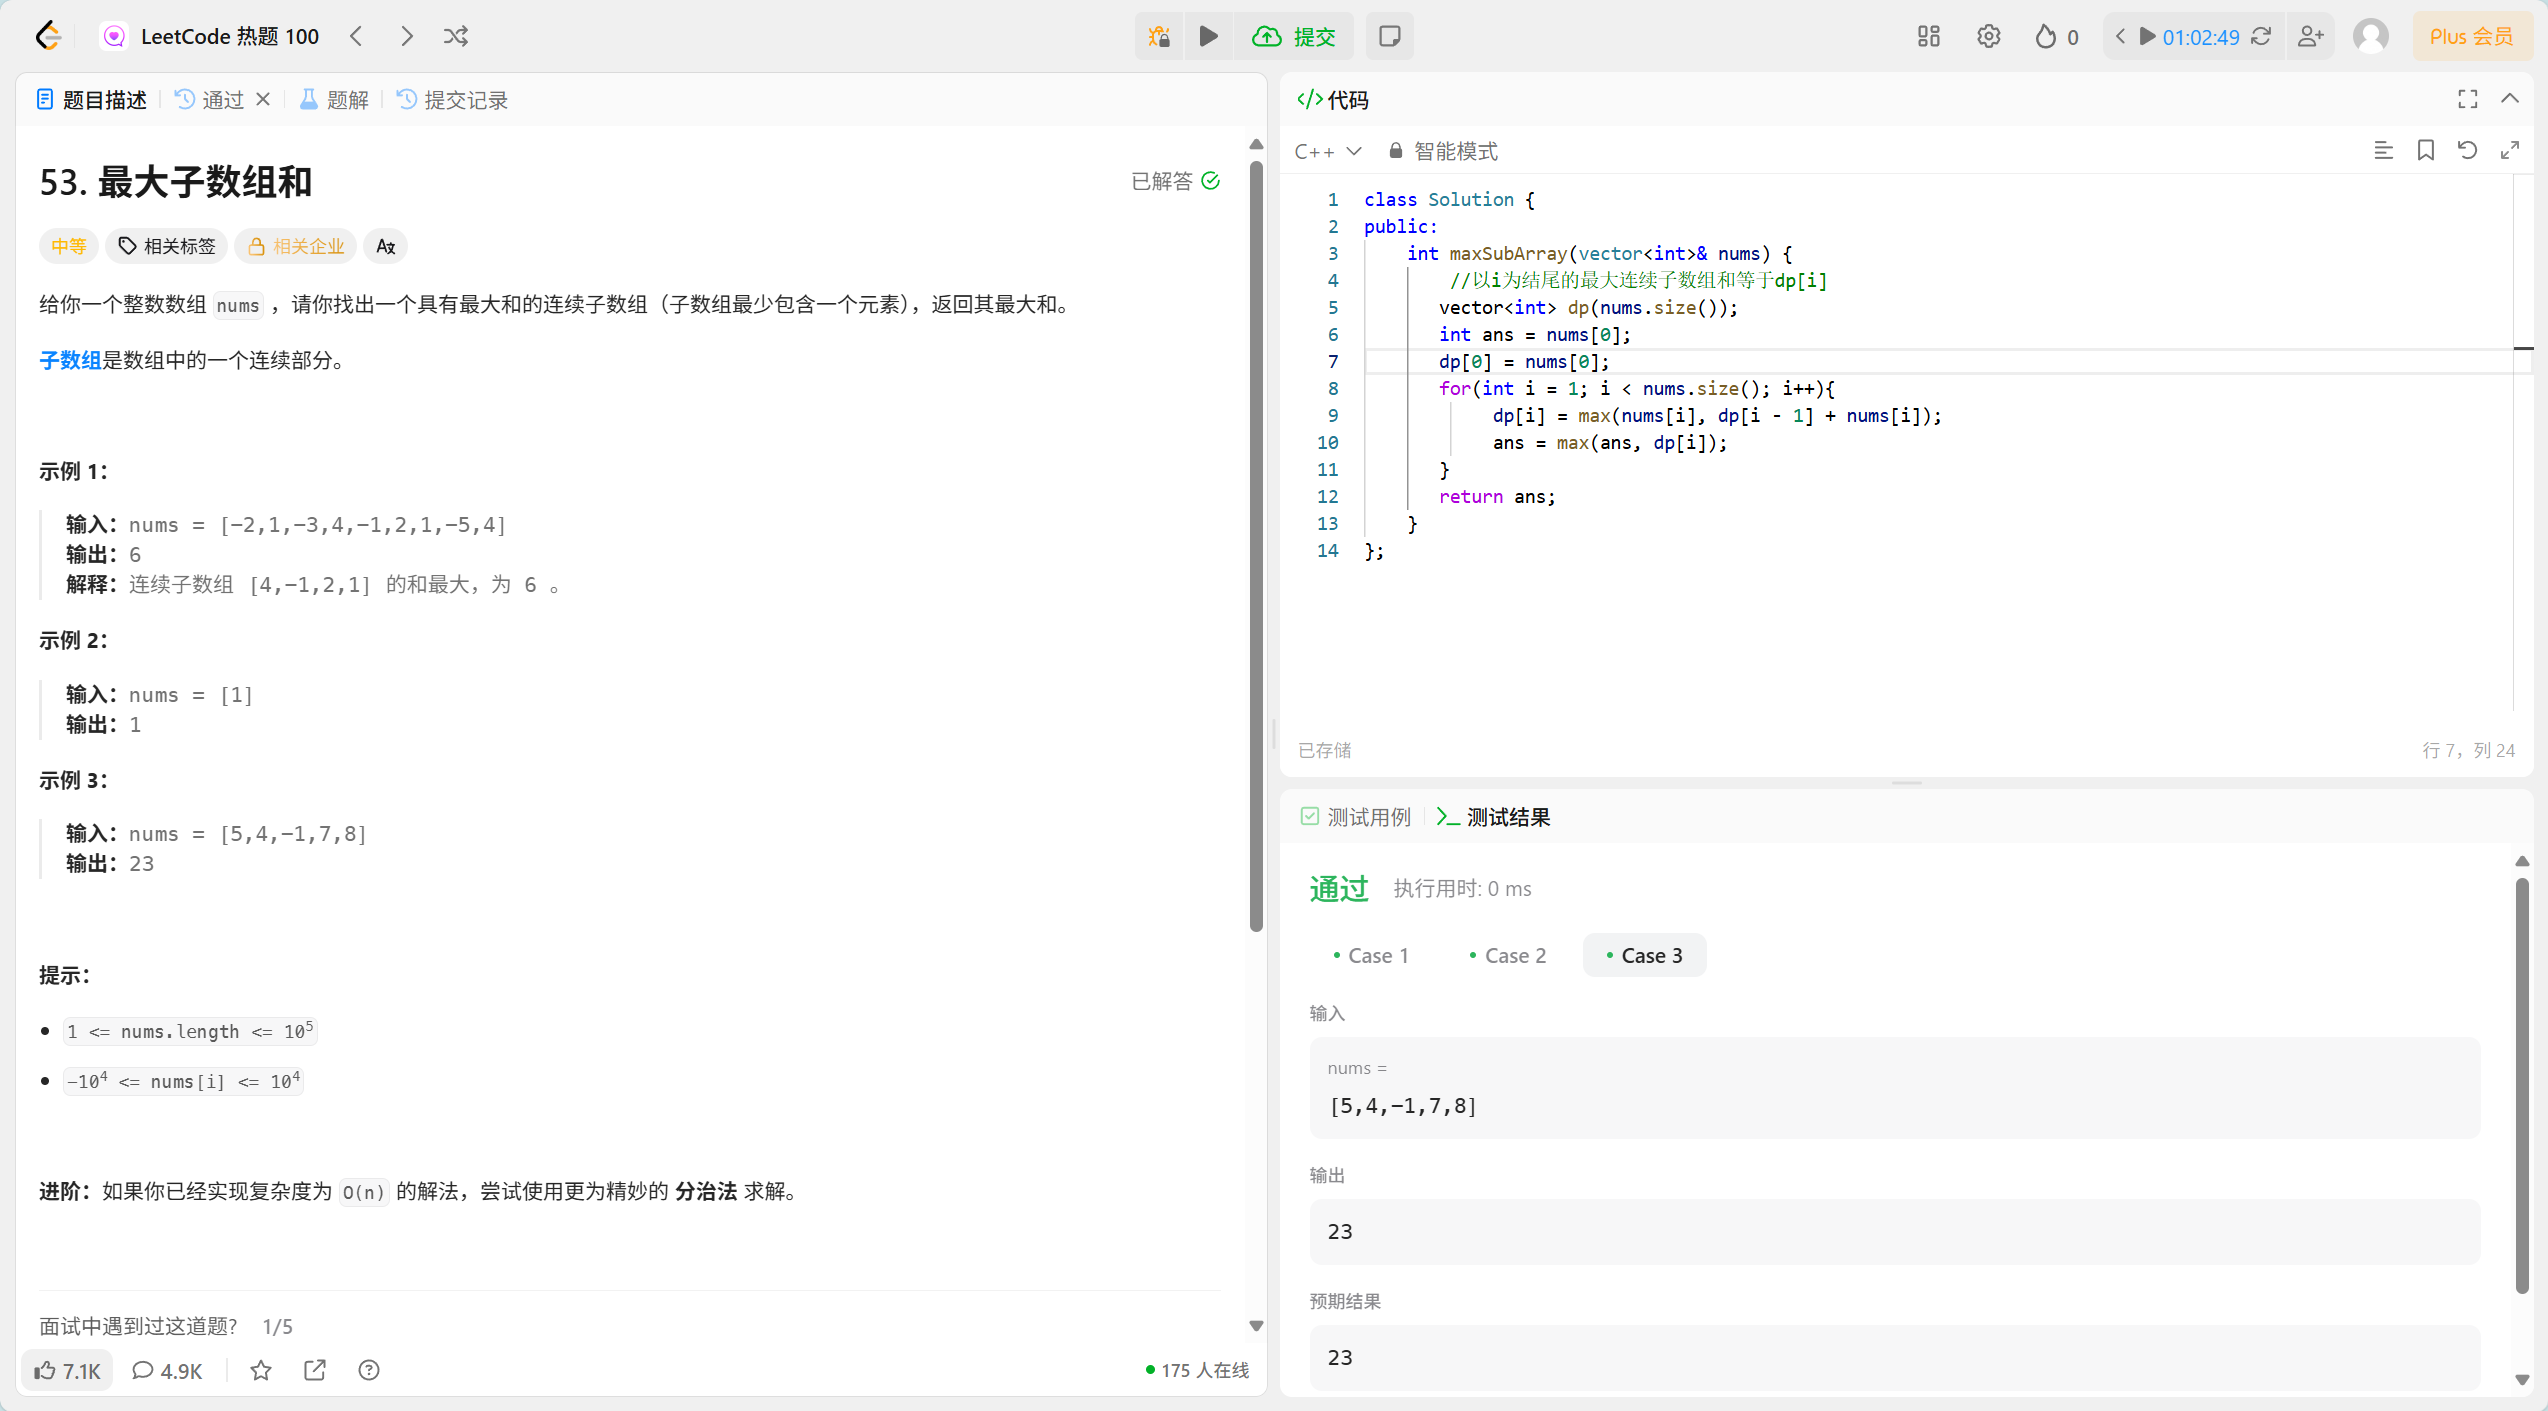The height and width of the screenshot is (1411, 2548).
Task: Run the code with play icon
Action: point(1208,37)
